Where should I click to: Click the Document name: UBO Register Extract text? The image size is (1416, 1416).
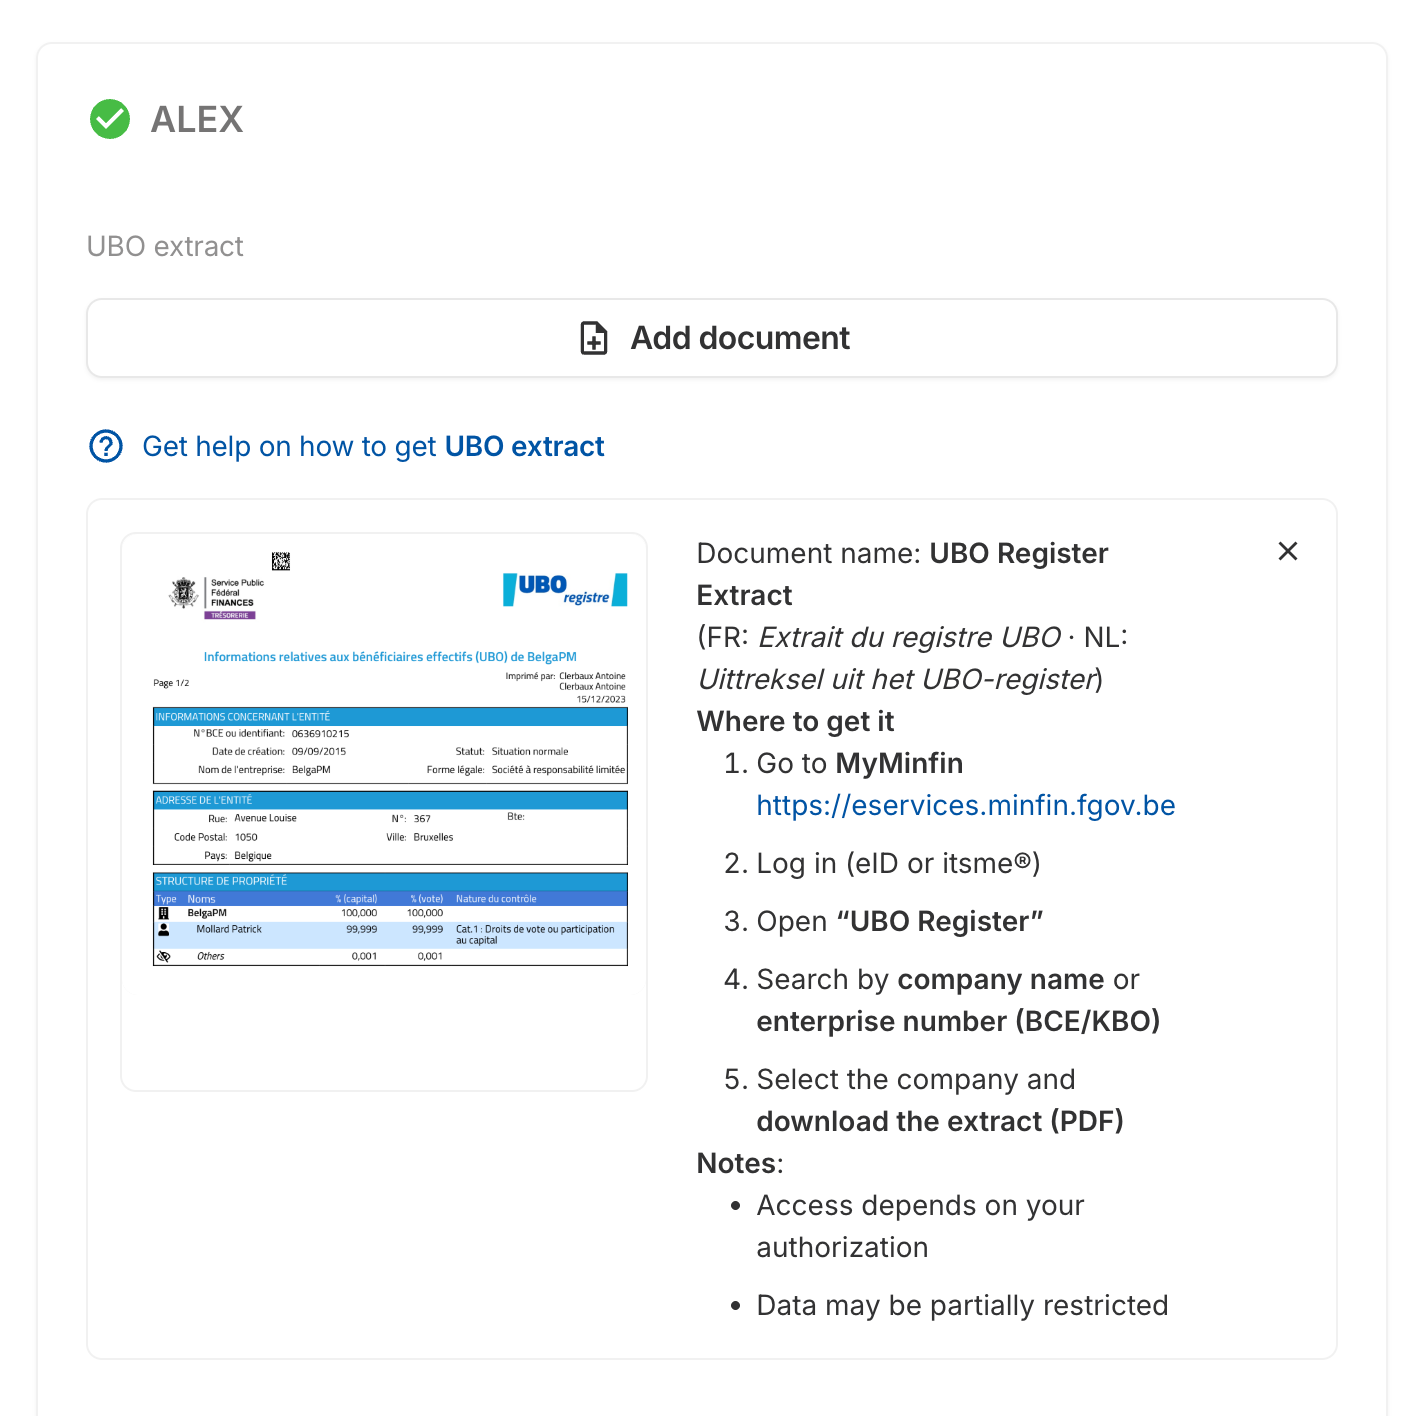902,574
